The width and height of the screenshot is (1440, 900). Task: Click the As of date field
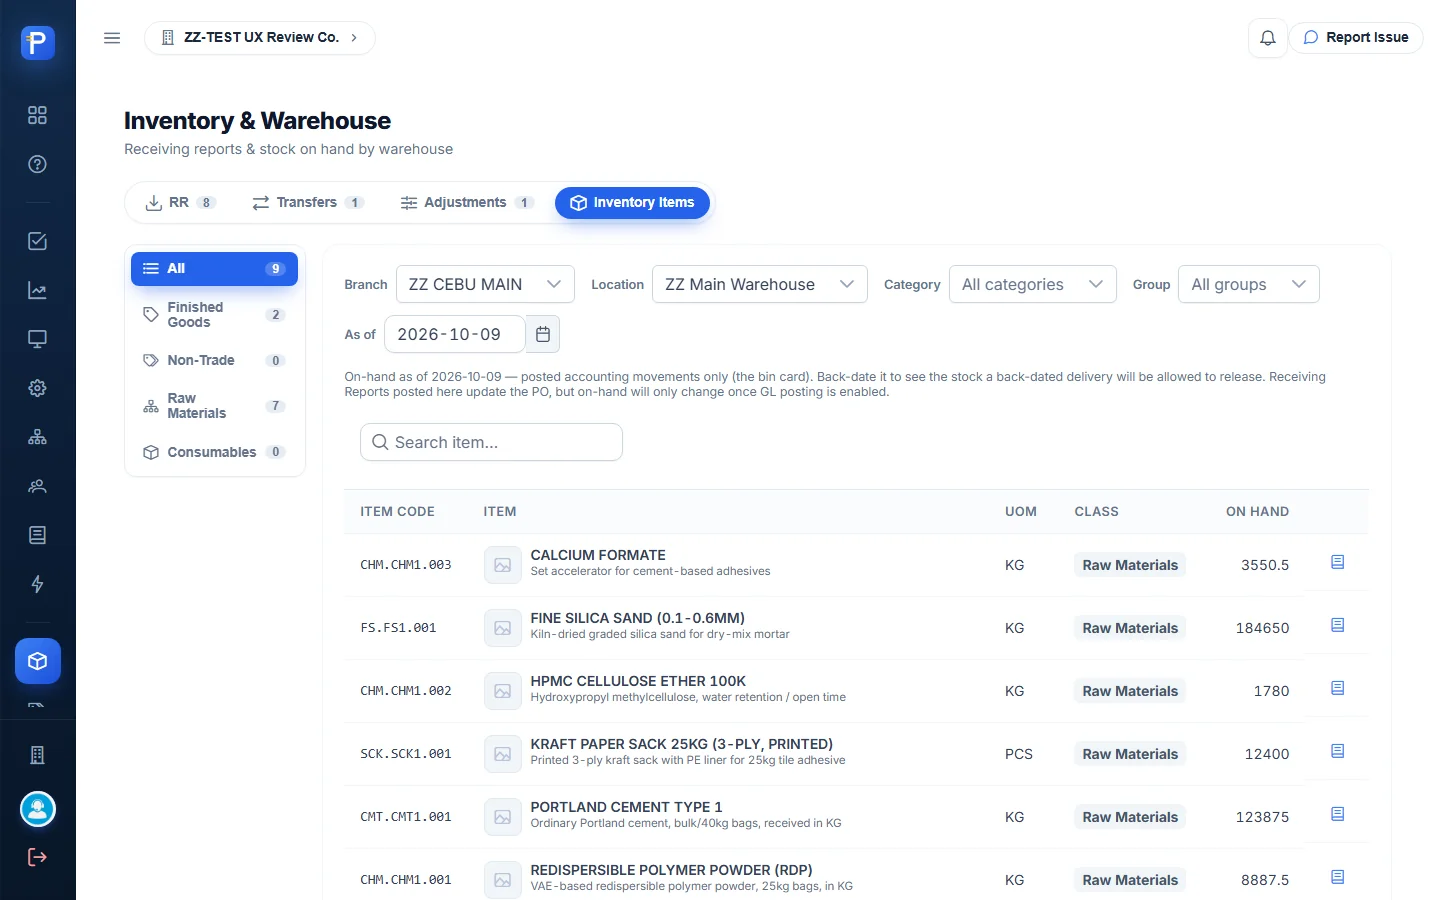pyautogui.click(x=455, y=334)
